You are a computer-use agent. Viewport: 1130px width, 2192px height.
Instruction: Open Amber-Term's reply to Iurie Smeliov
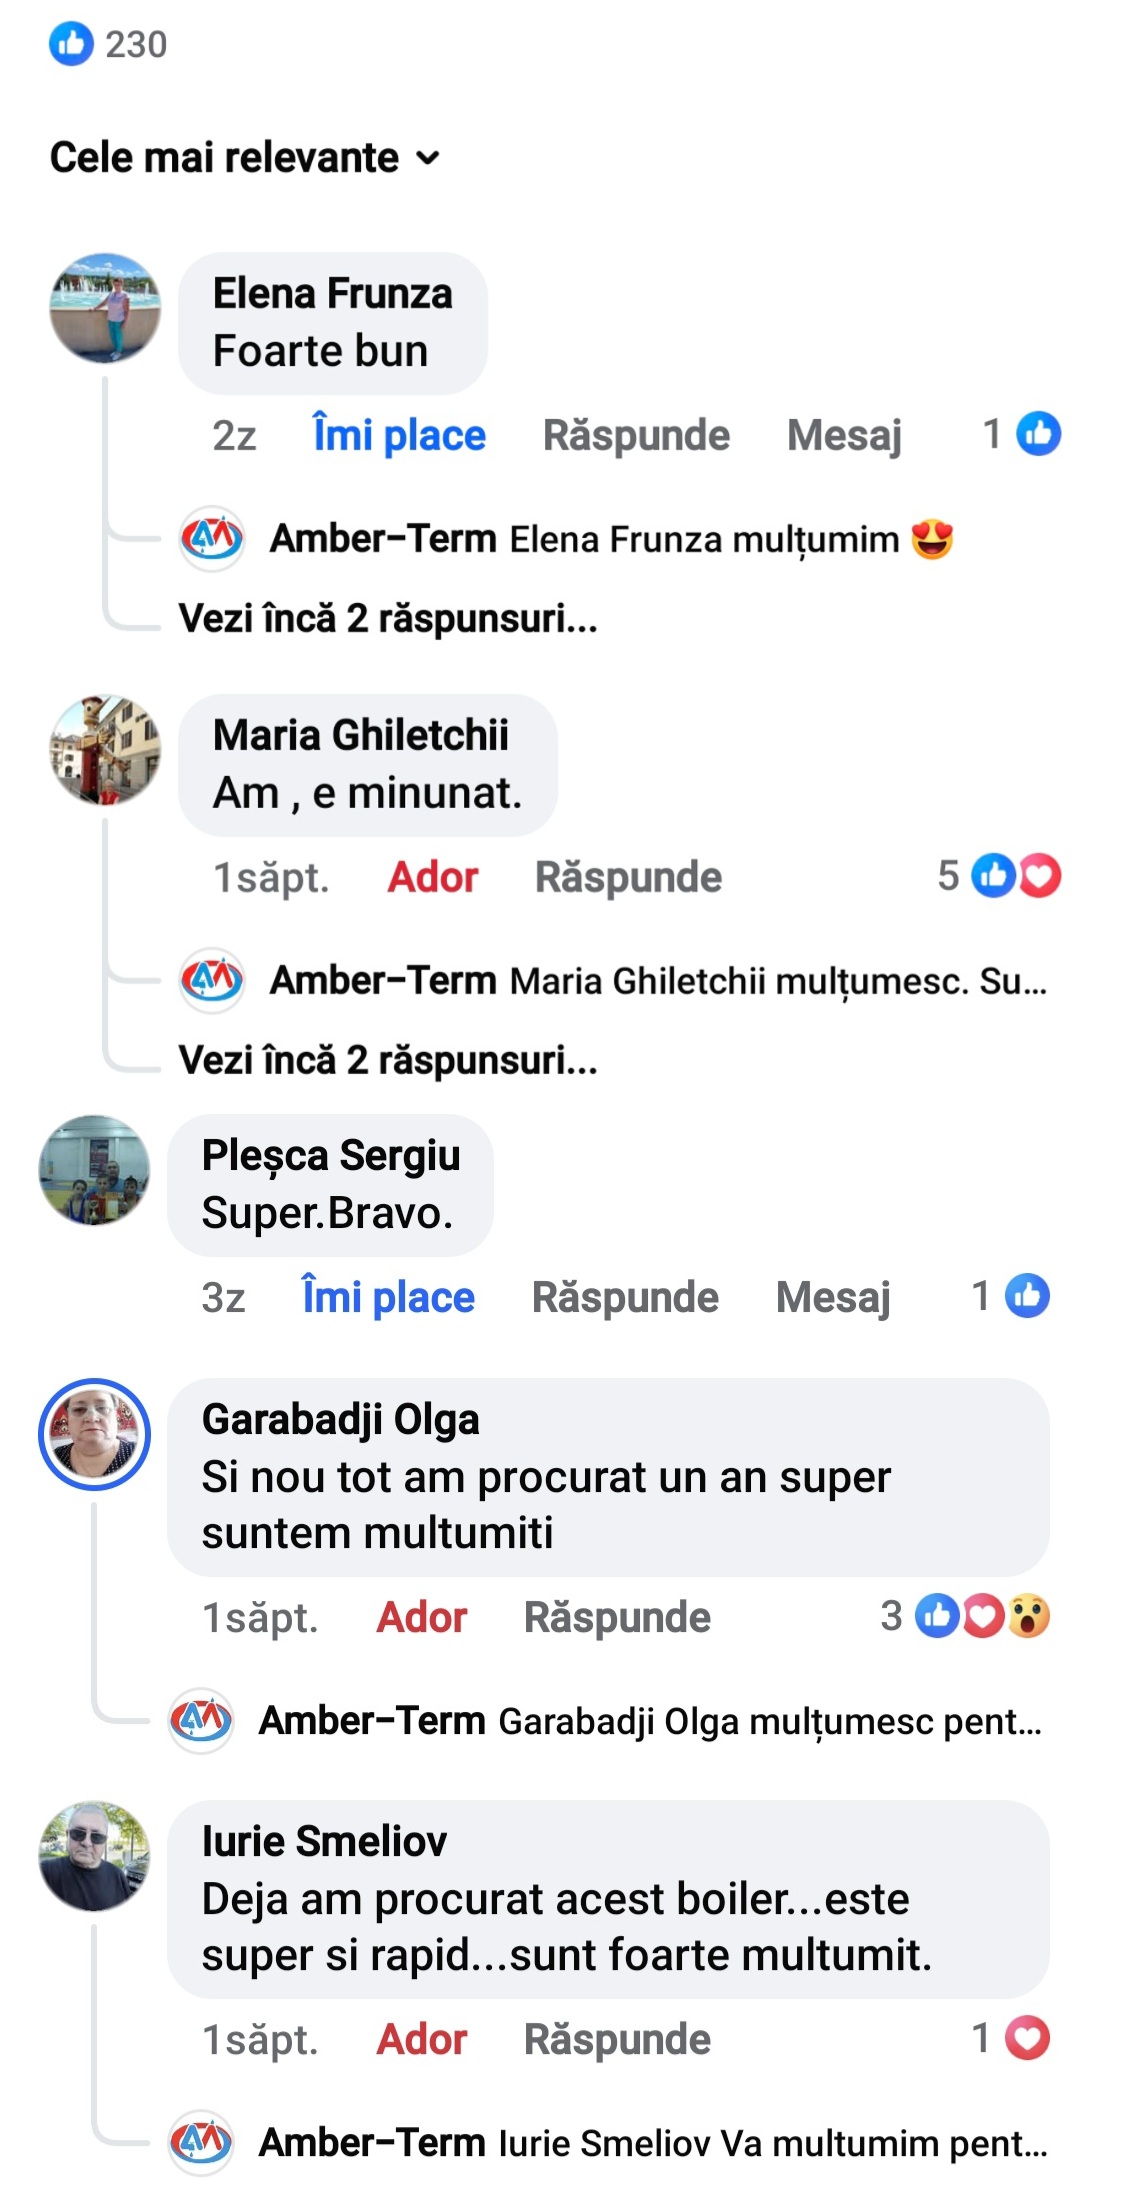click(652, 2144)
